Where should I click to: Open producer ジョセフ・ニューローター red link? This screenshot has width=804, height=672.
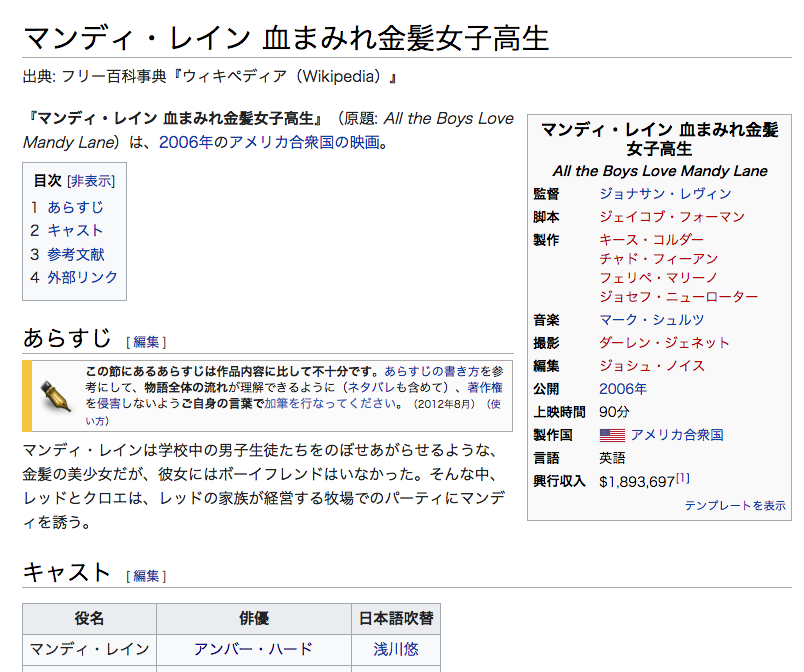click(678, 297)
